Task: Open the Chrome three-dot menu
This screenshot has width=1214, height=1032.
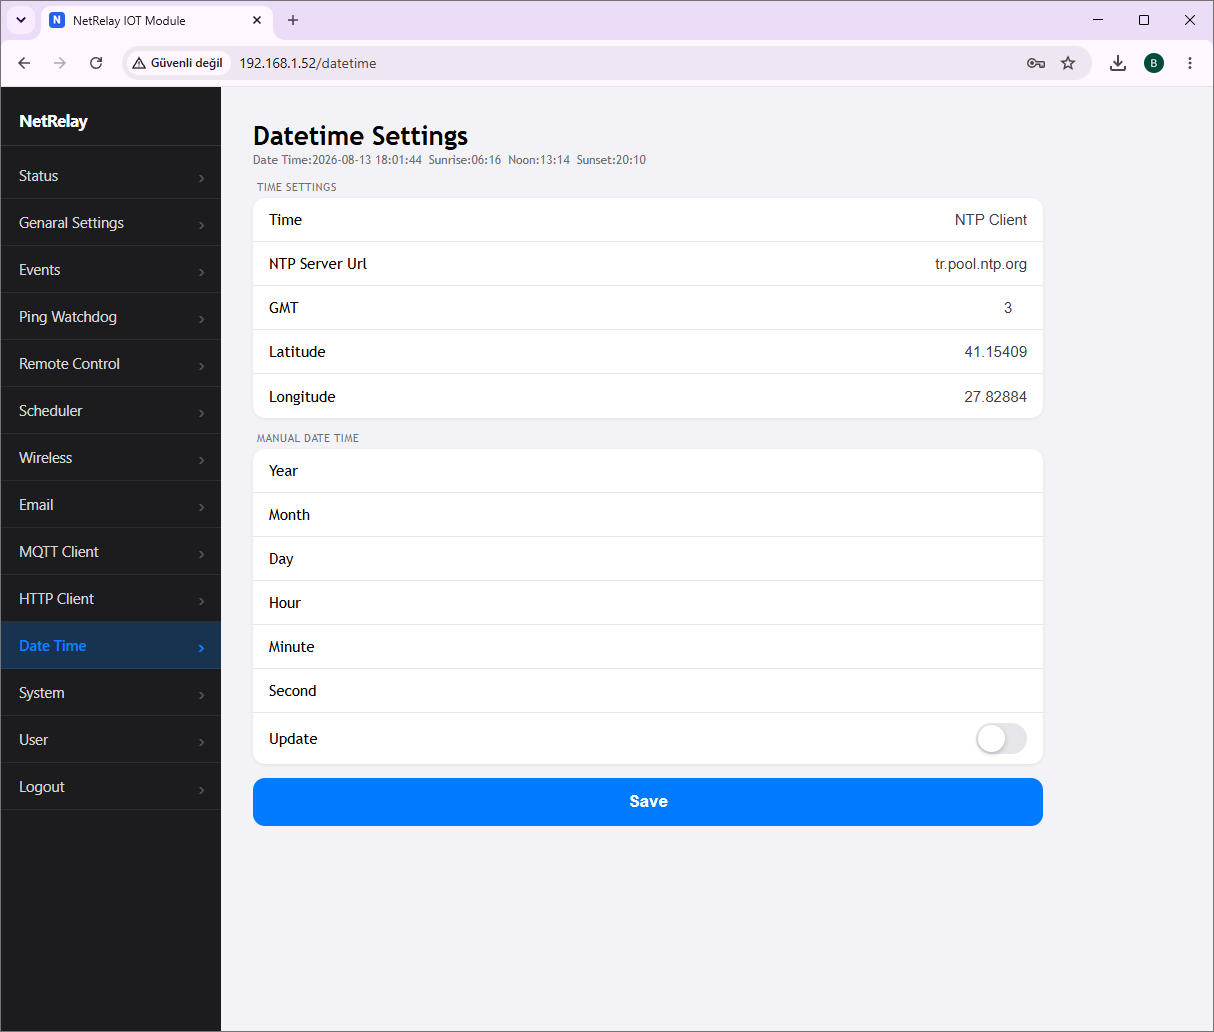Action: (1190, 63)
